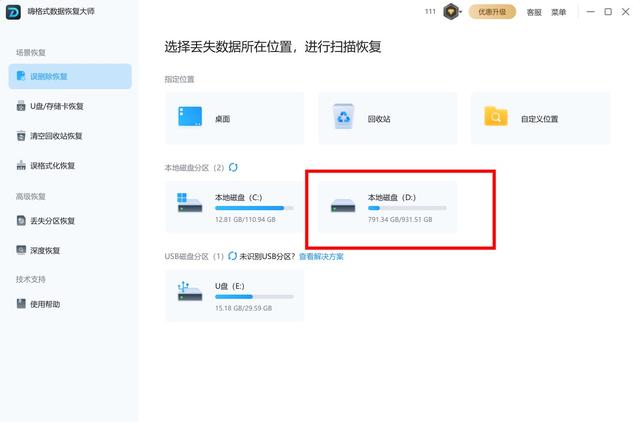Select 丢失分区恢复 in sidebar
Viewport: 640px width, 422px height.
[70, 221]
